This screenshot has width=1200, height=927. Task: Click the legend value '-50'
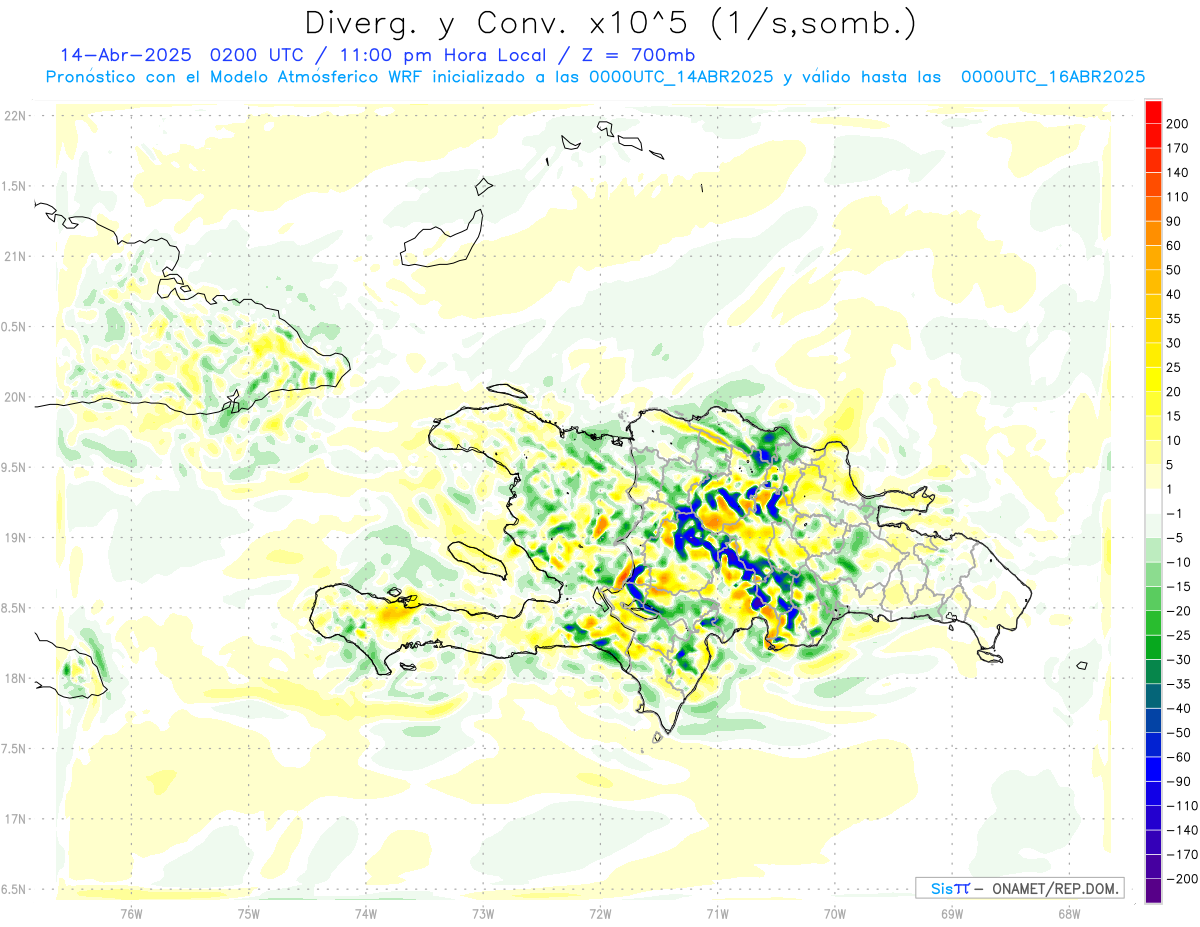(x=1178, y=733)
